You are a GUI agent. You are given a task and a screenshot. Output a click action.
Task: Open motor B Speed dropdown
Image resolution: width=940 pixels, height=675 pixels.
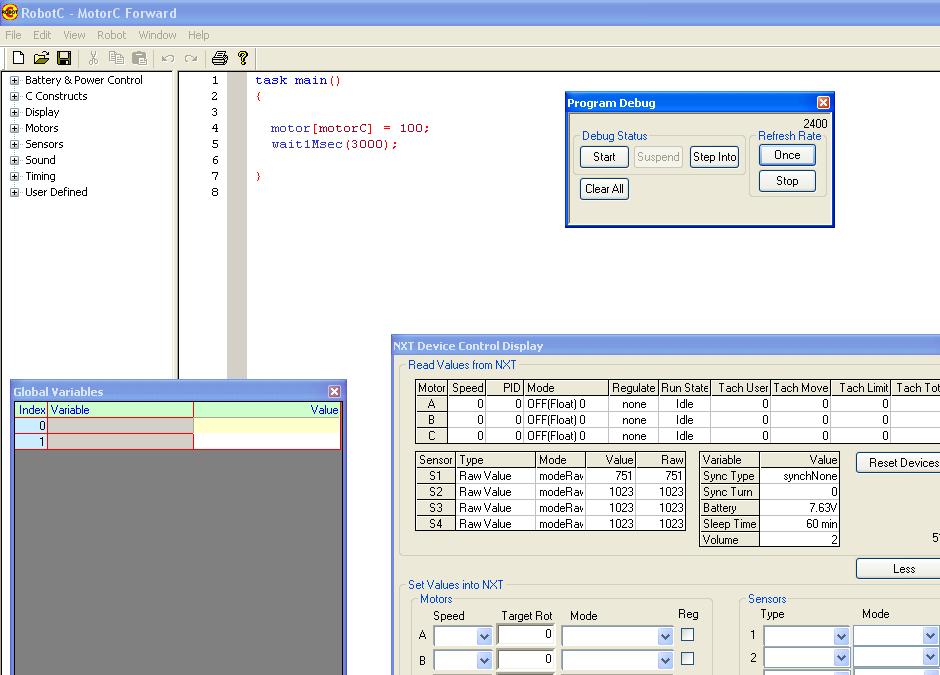tap(484, 660)
